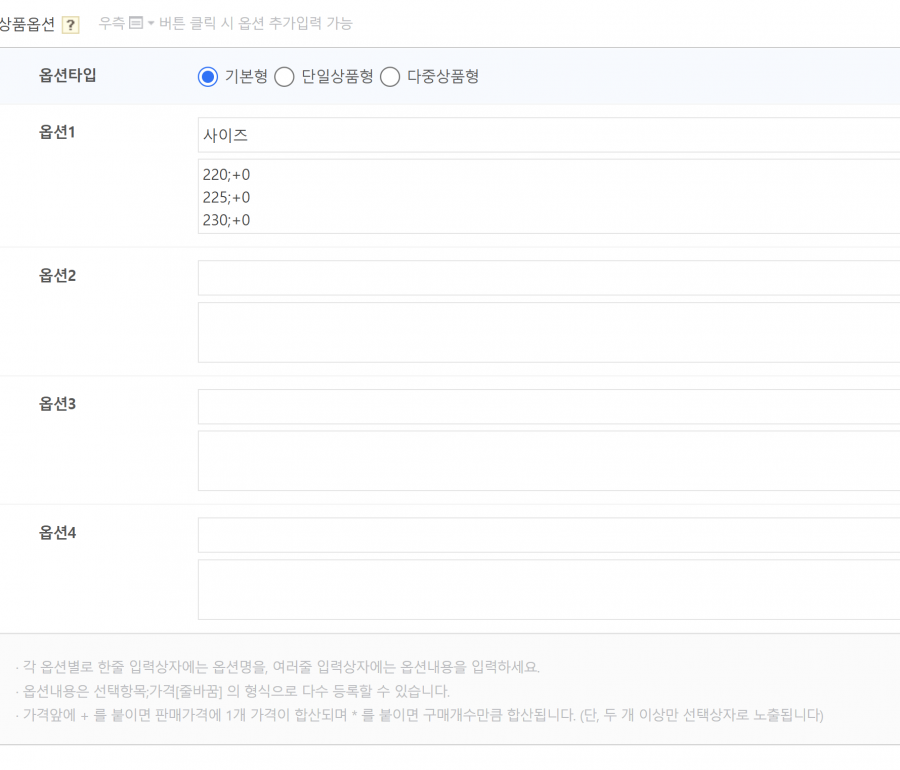Screen dimensions: 900x770
Task: Select the 기본형 option type radio button
Action: (x=208, y=77)
